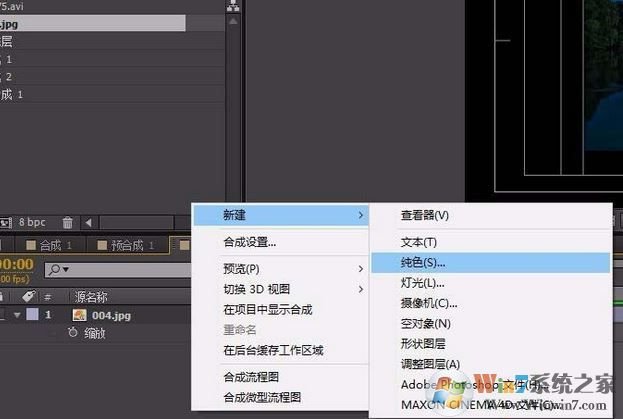Click the 源名称 column header

tap(91, 297)
